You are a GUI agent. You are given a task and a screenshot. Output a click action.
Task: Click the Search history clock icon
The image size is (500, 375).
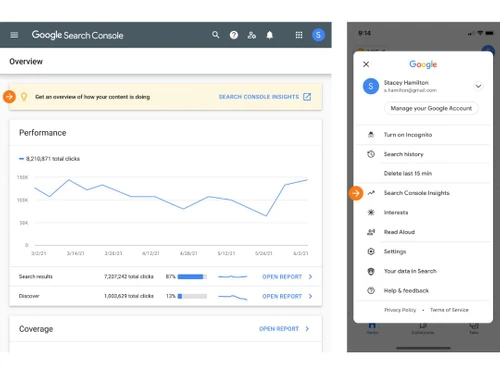pos(371,154)
